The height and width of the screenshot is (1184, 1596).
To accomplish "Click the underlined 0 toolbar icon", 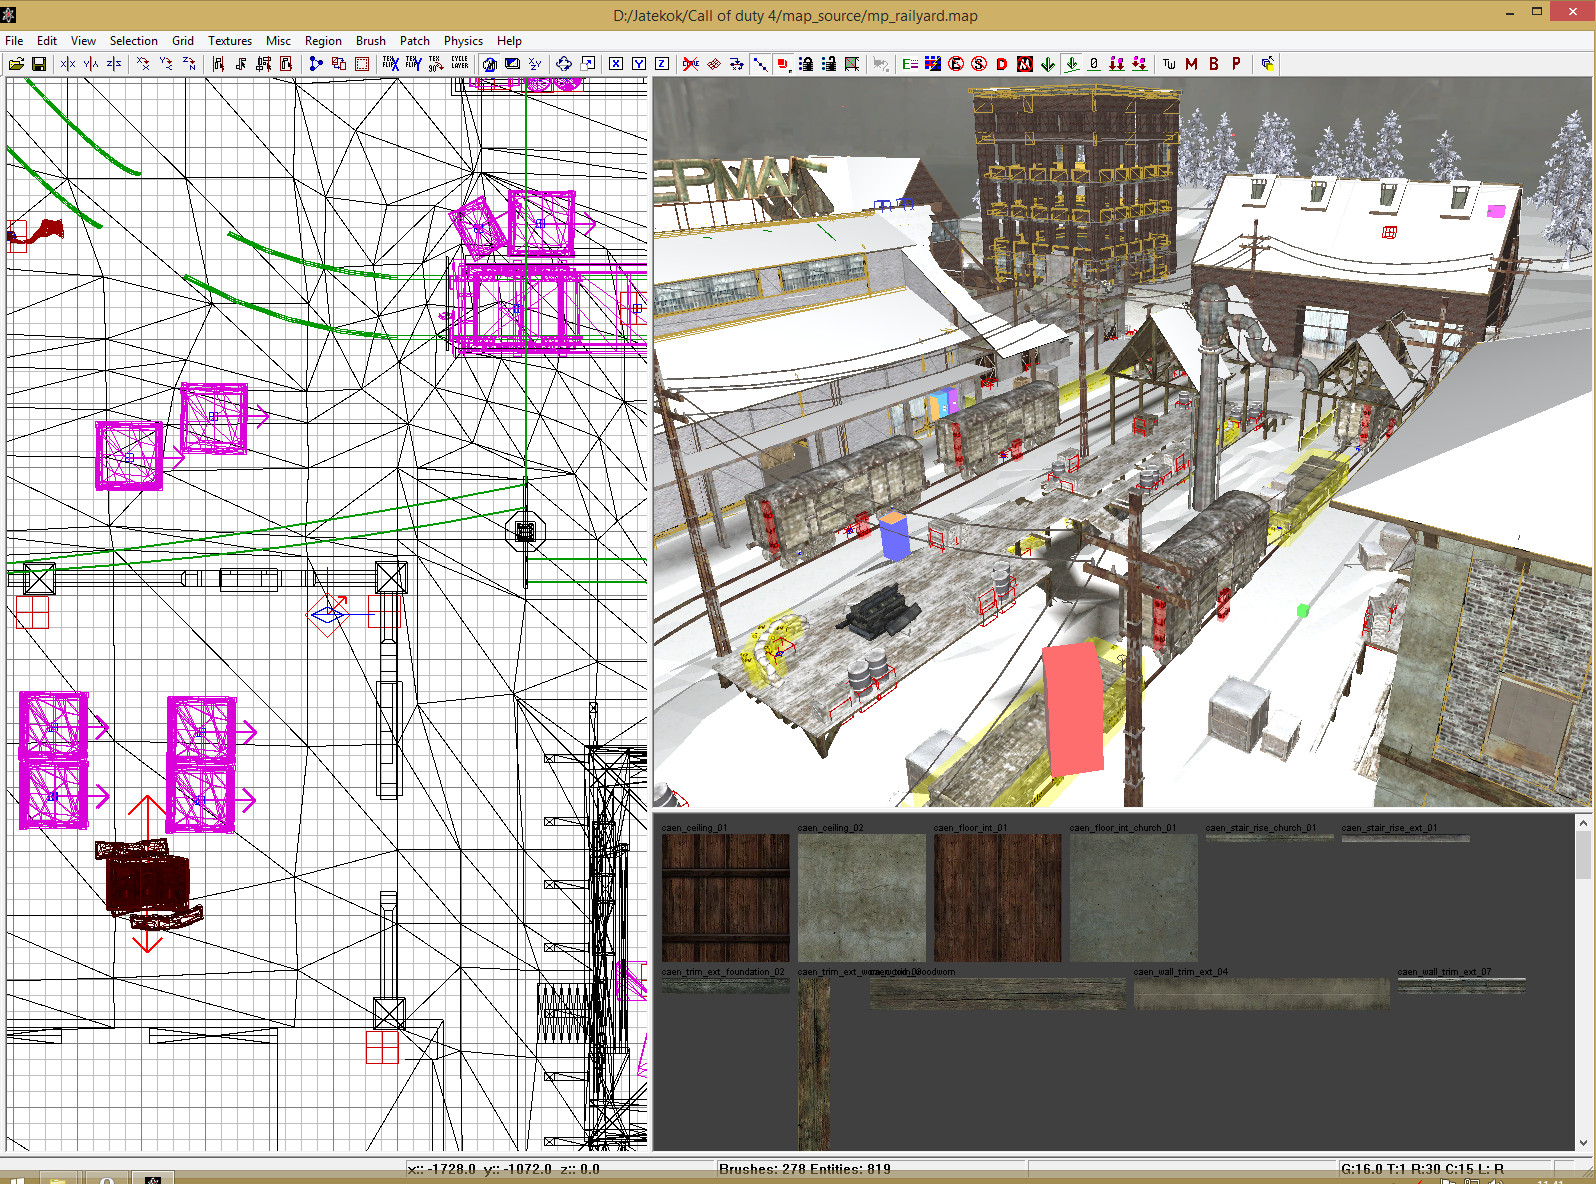I will [x=1094, y=64].
